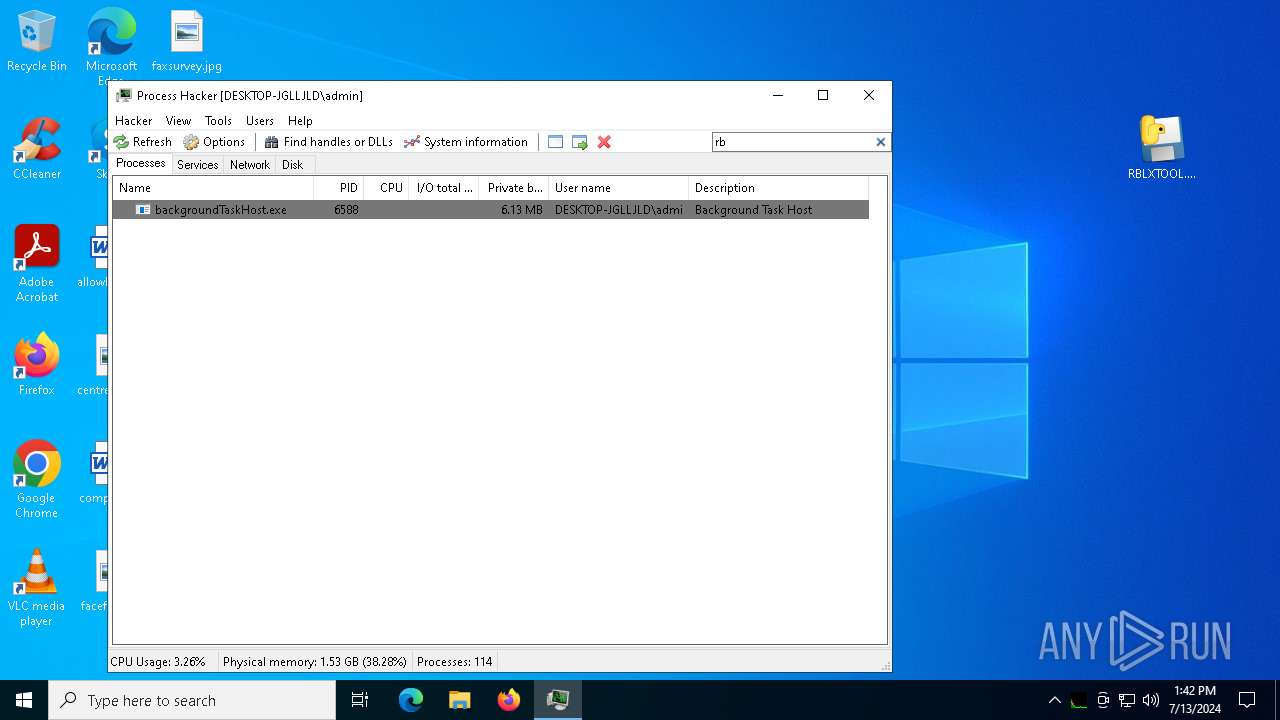Screen dimensions: 1280x720
Task: Click the Process Hacker tray graph icon
Action: point(1079,700)
